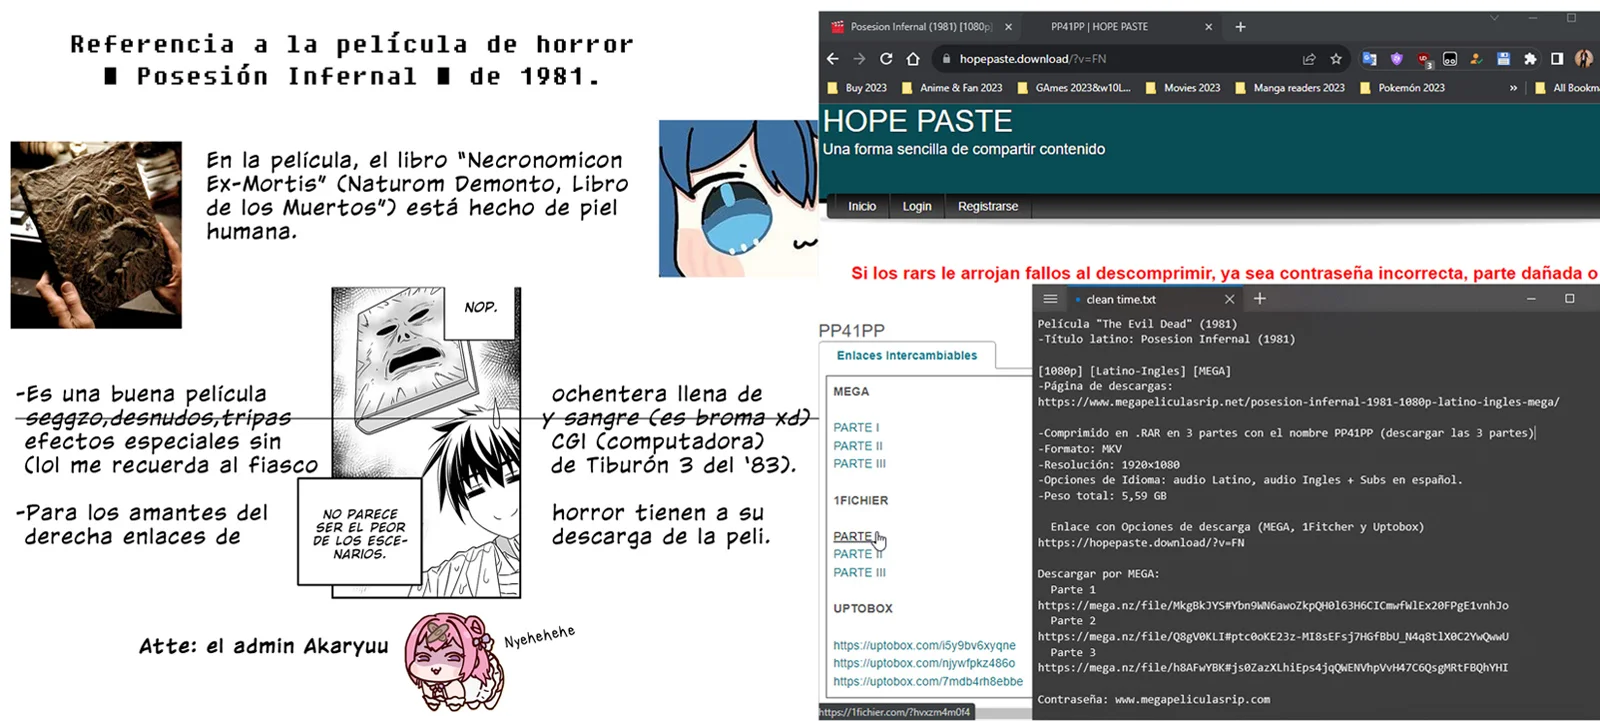Open the uBlock Origin extension icon
This screenshot has height=721, width=1600.
click(1423, 60)
